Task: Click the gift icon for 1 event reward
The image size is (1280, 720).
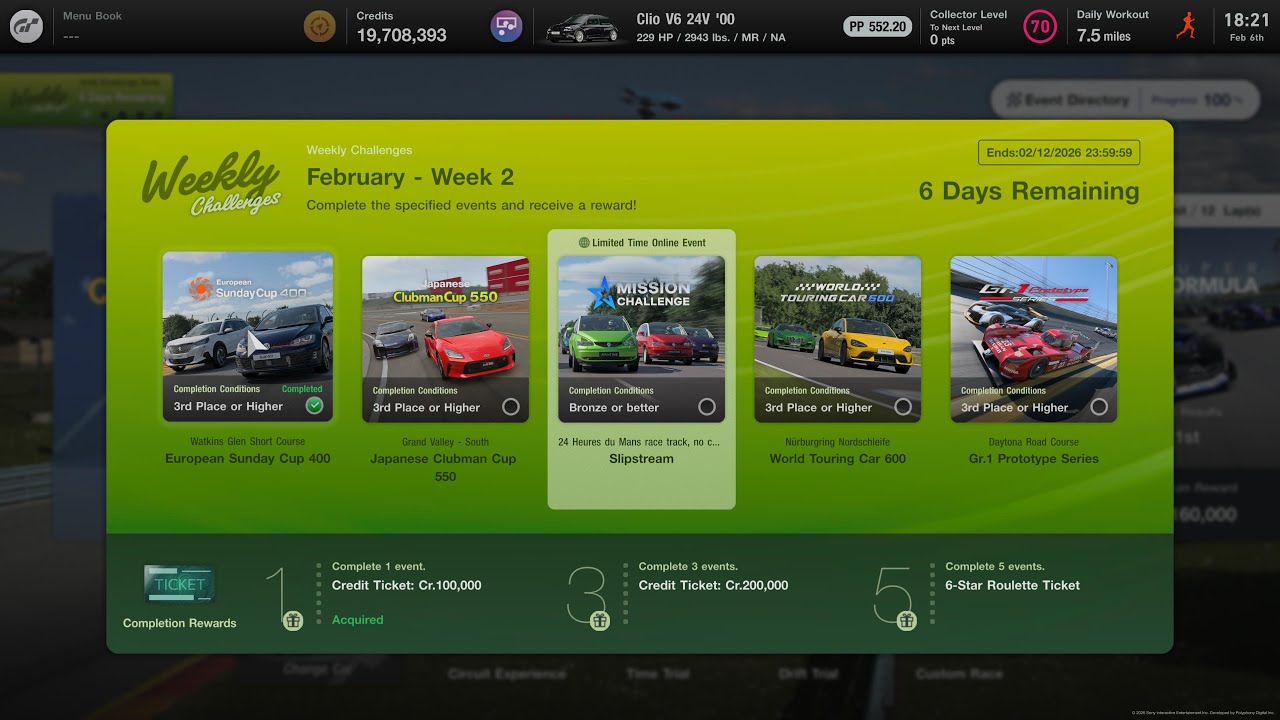Action: 293,620
